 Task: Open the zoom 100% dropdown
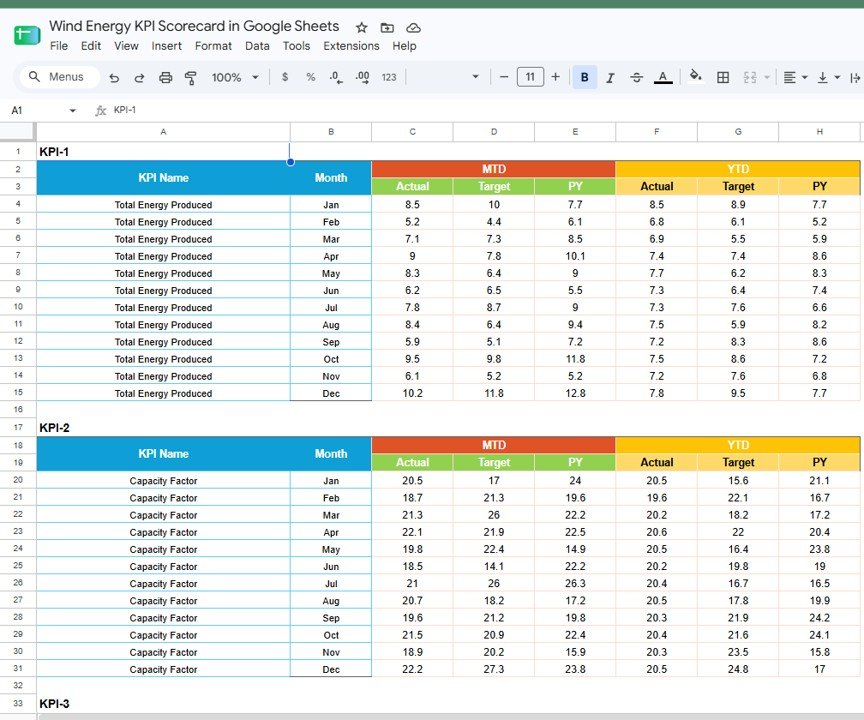click(x=235, y=78)
